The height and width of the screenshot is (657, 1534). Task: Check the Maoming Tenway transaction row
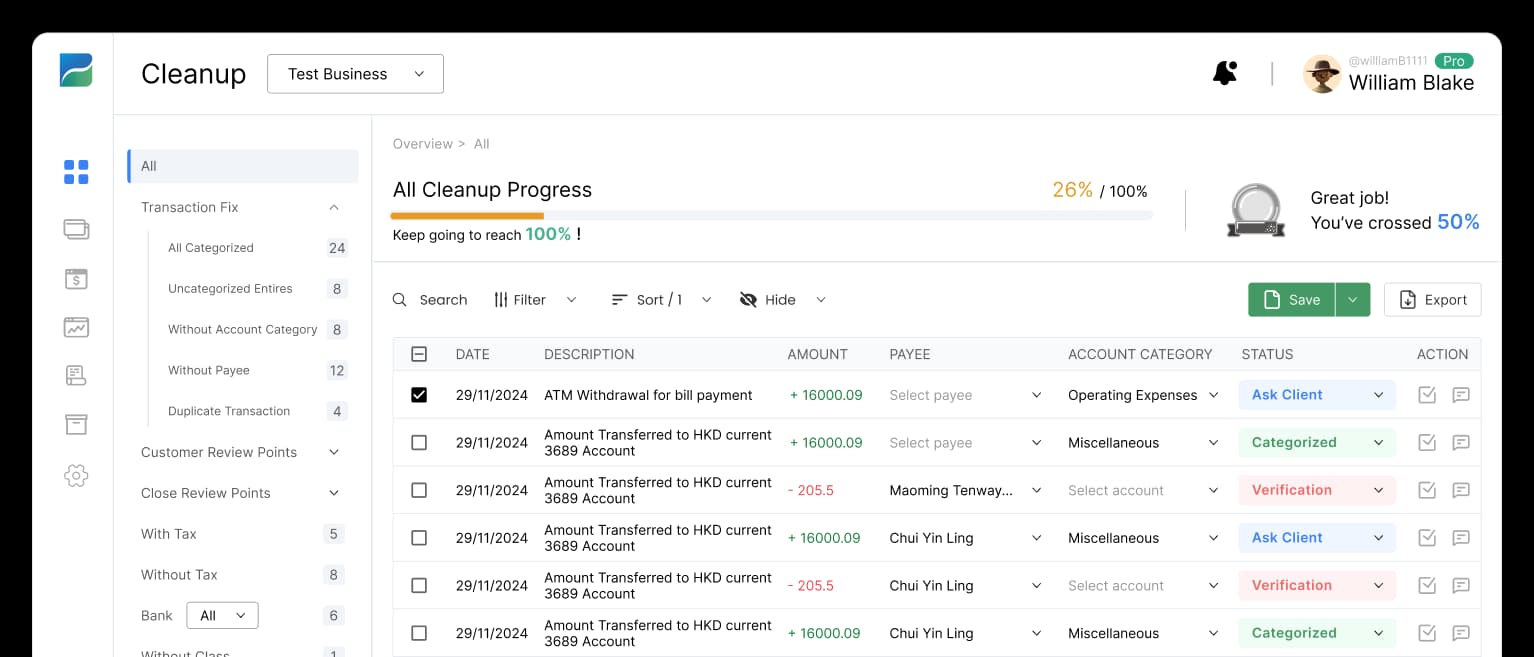pyautogui.click(x=418, y=490)
